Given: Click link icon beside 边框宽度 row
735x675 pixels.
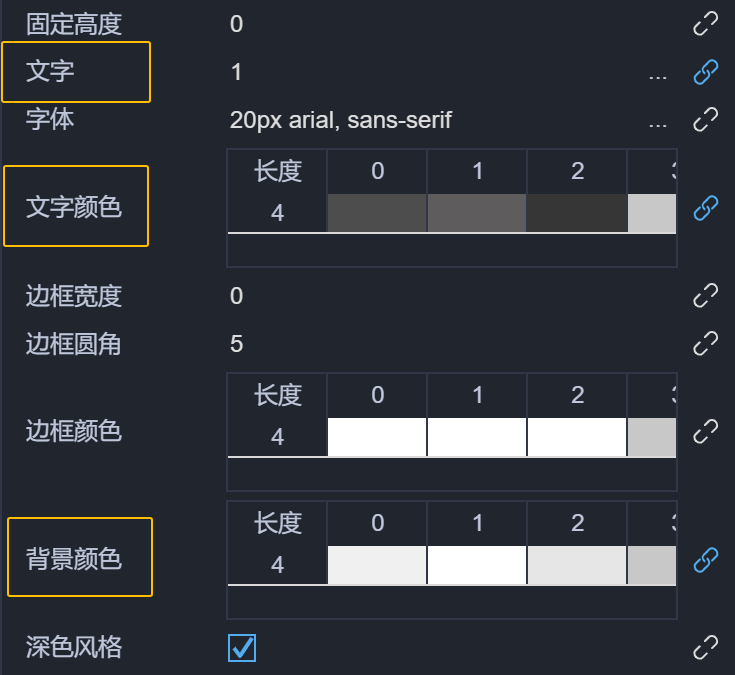Looking at the screenshot, I should click(706, 295).
